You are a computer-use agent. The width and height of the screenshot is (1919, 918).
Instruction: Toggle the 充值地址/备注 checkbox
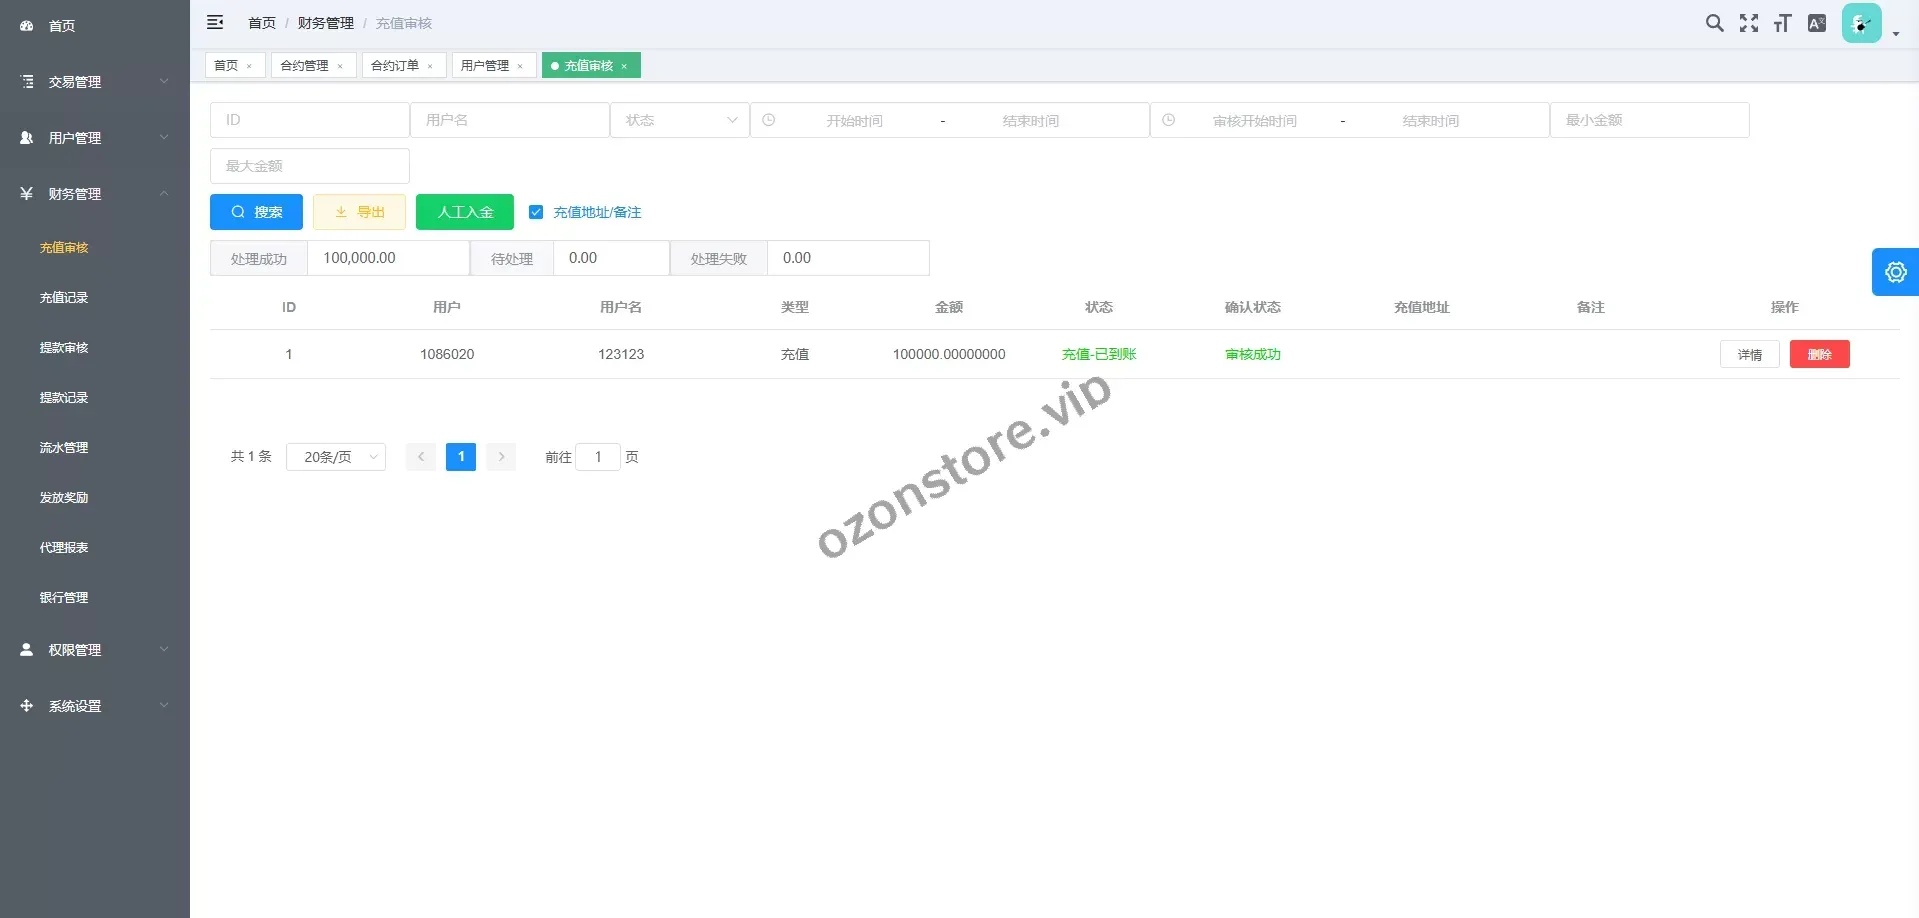tap(536, 212)
